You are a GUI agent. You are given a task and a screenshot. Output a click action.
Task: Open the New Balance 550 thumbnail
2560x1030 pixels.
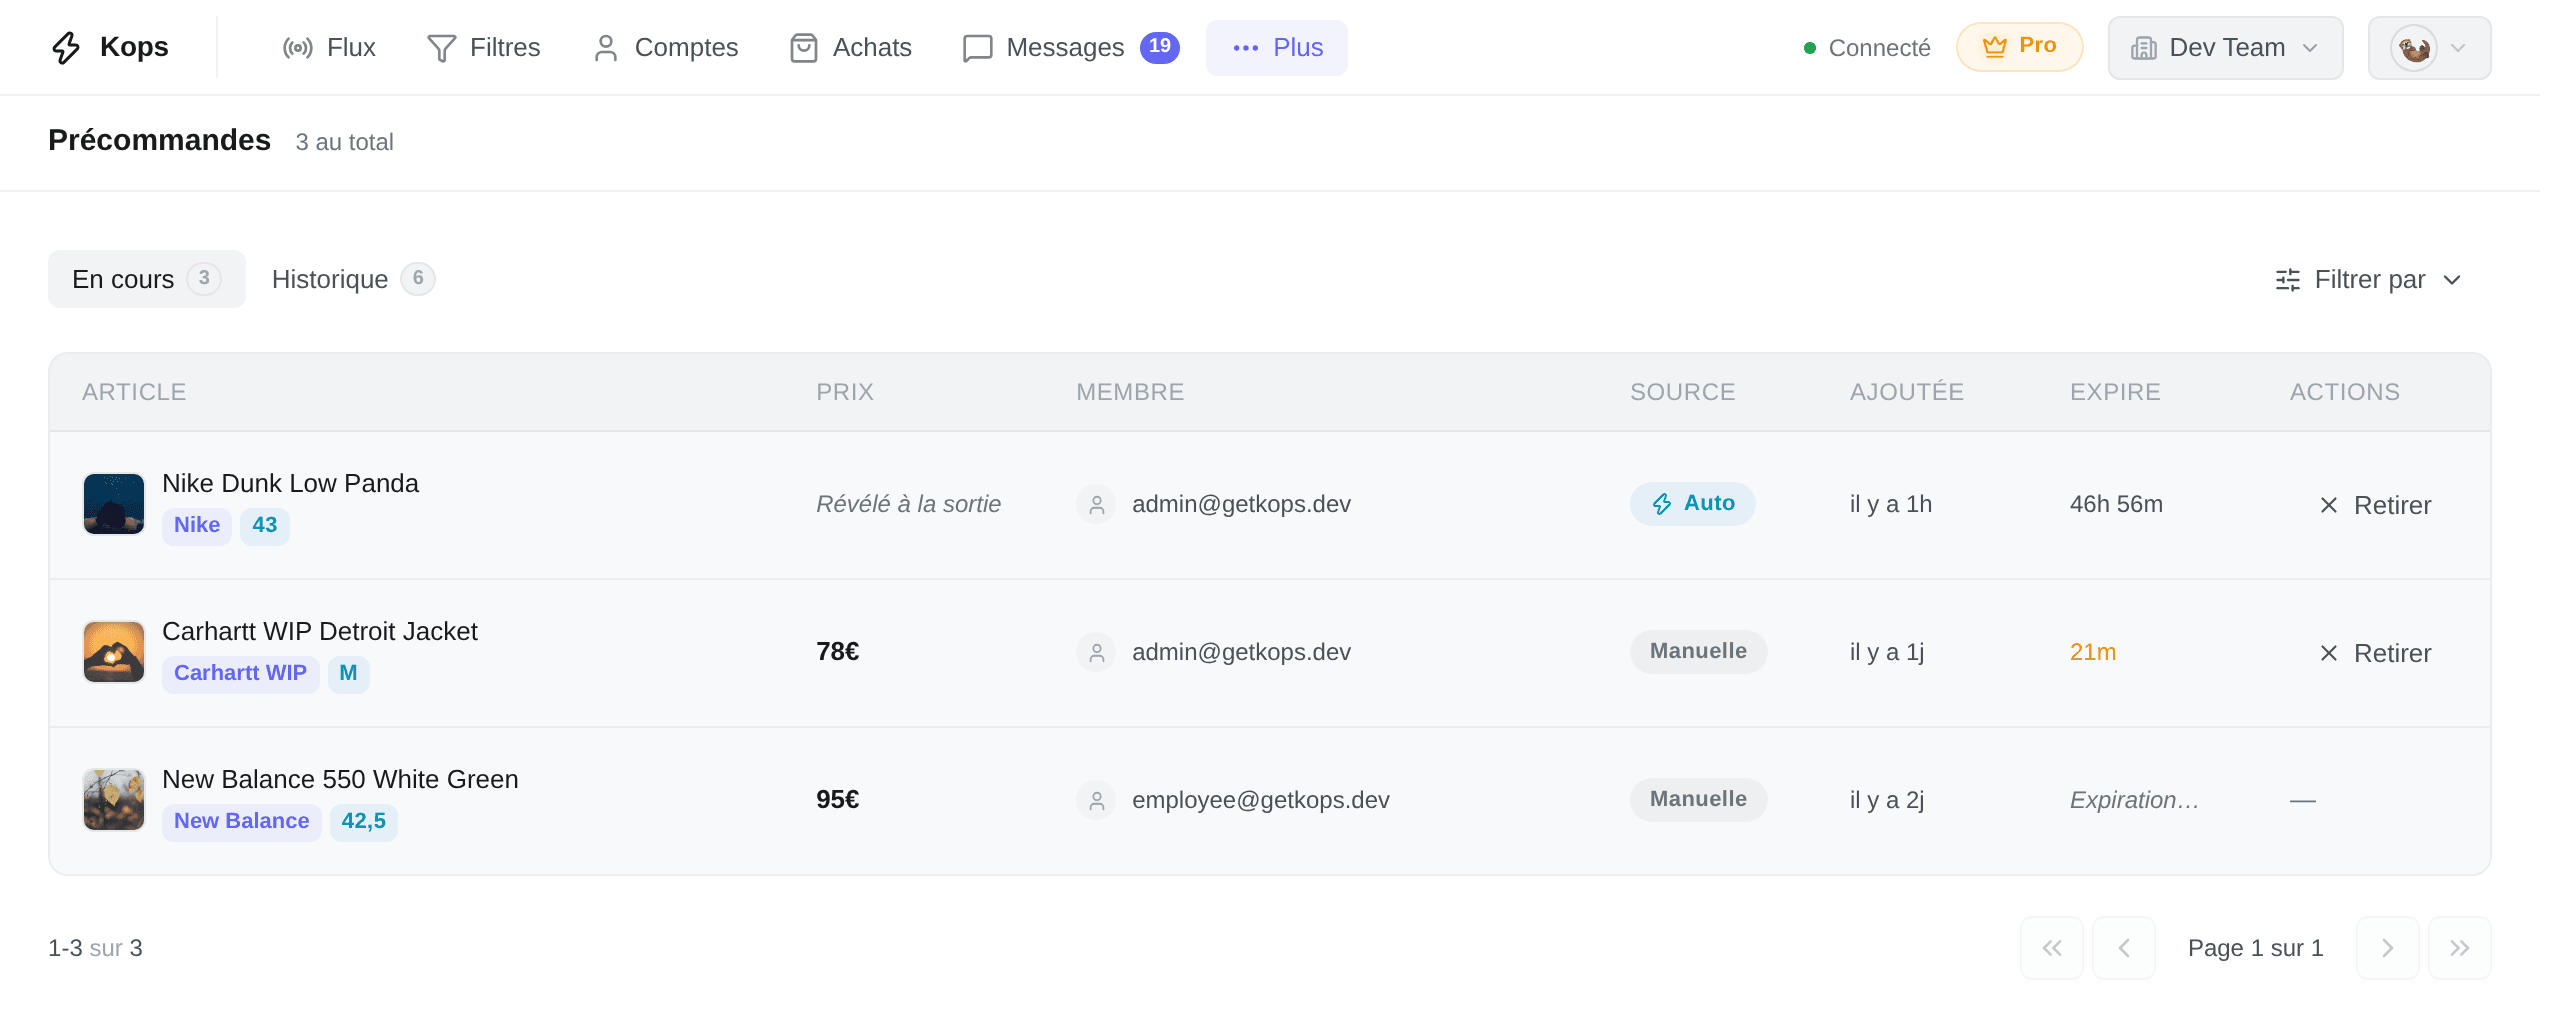114,800
